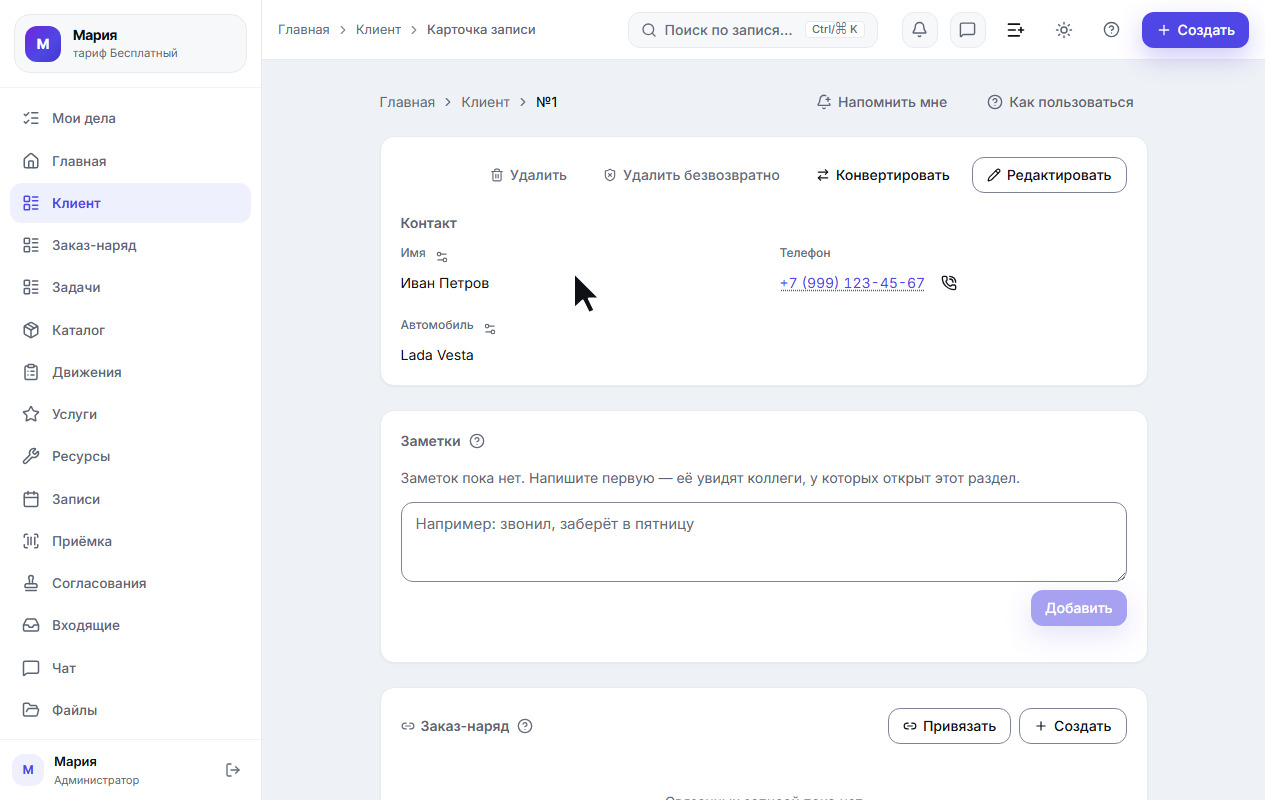Open notifications bell in top bar

[x=919, y=30]
